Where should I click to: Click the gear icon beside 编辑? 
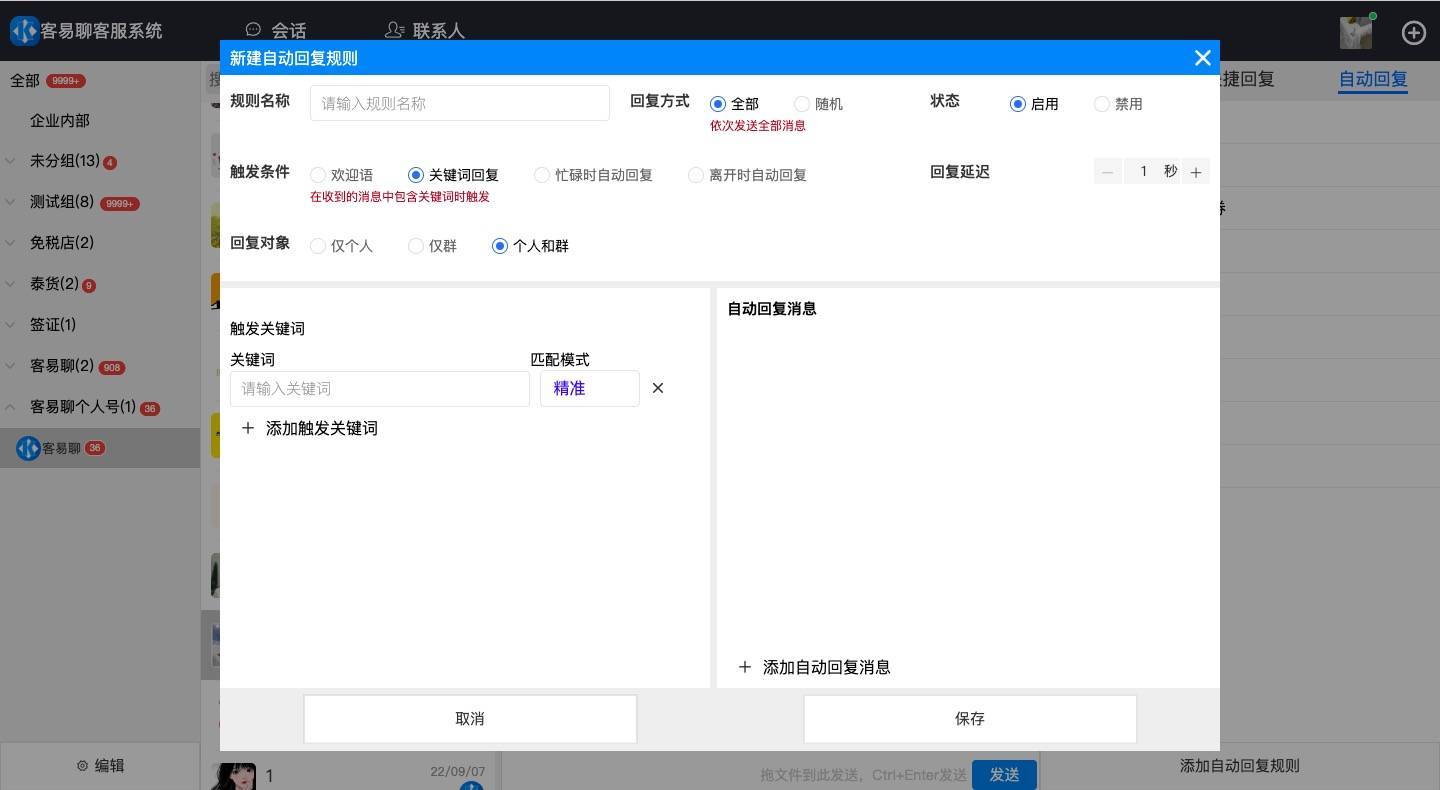pos(83,765)
